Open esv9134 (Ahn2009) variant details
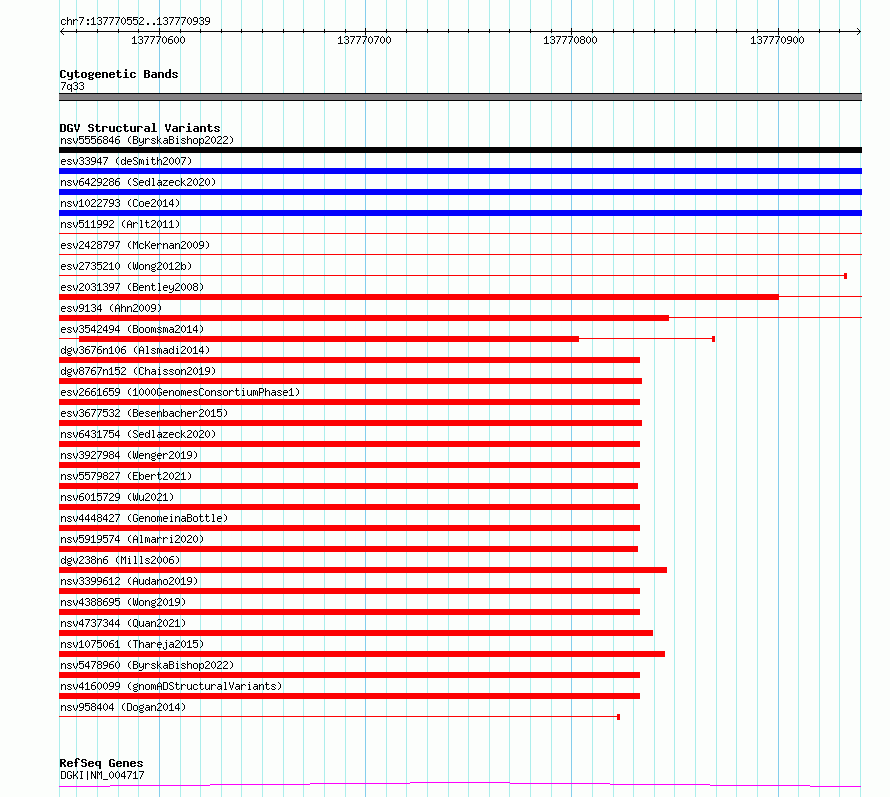890x797 pixels. 111,308
